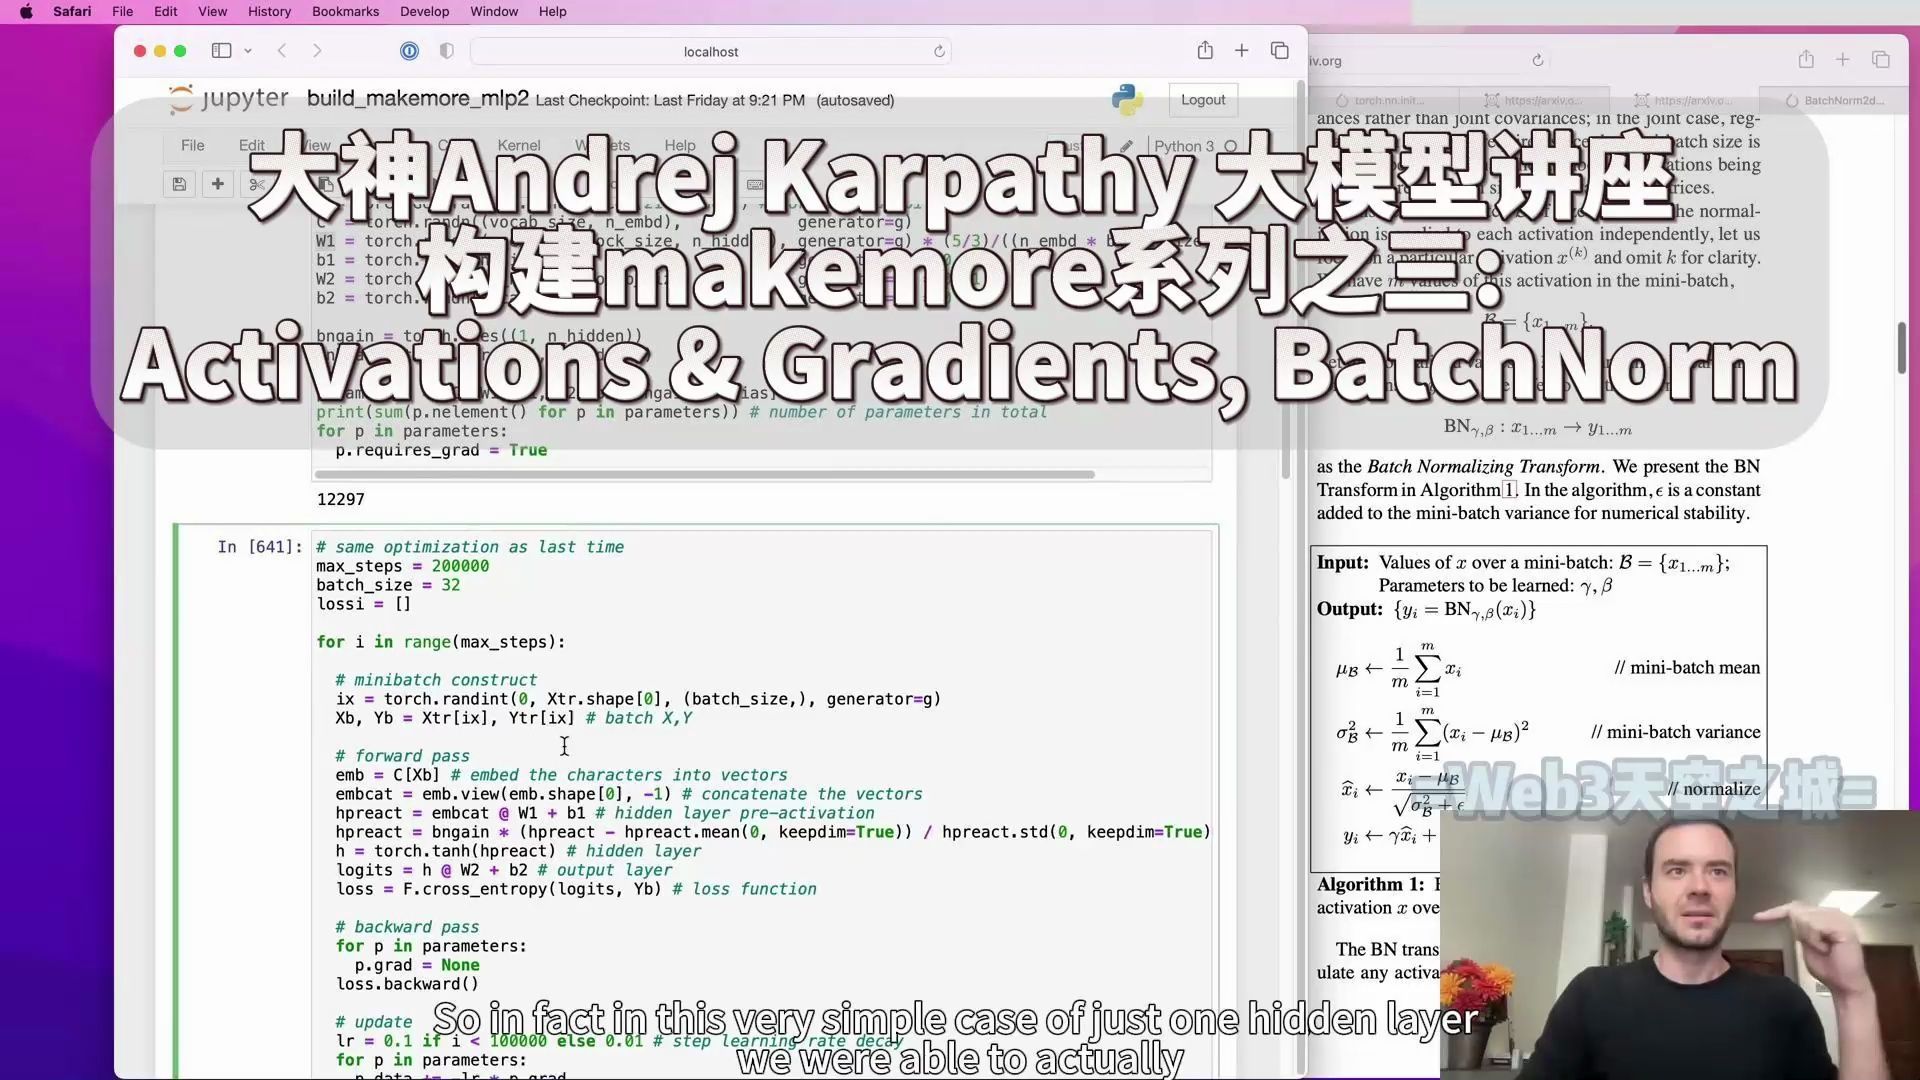Click the notebook title build_makemore_mlp2 to rename
The width and height of the screenshot is (1920, 1080).
click(x=418, y=99)
